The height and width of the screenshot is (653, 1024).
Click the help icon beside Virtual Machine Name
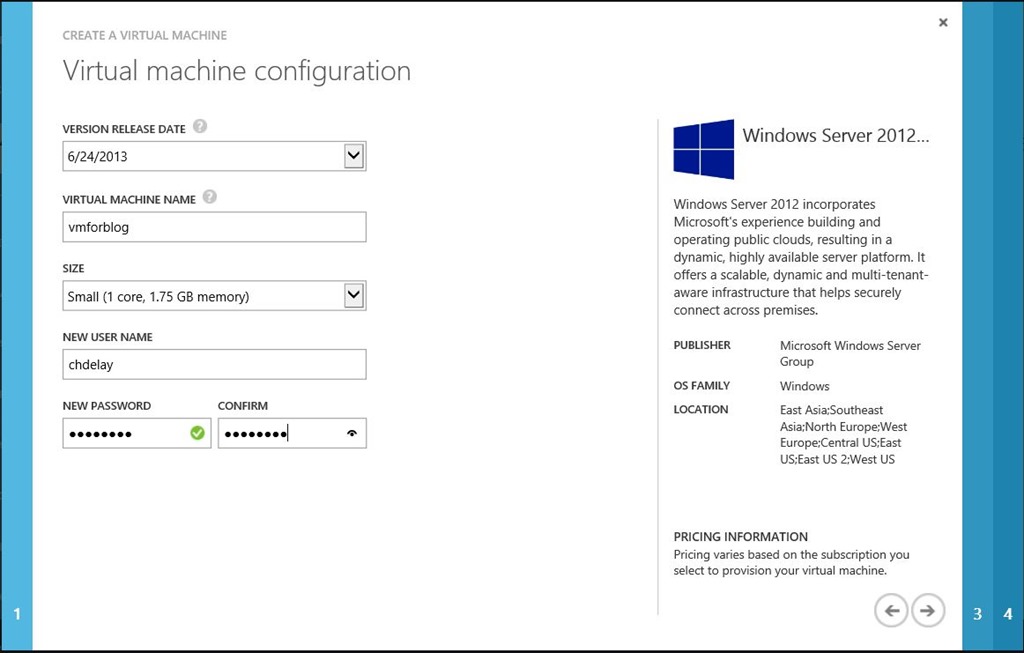point(209,197)
